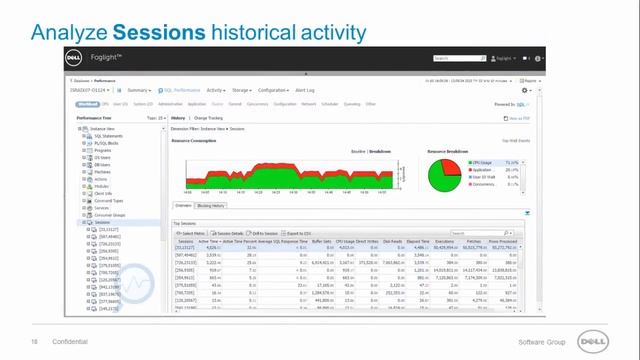Click the Export to CSV toolbar icon
The image size is (640, 360).
[283, 233]
